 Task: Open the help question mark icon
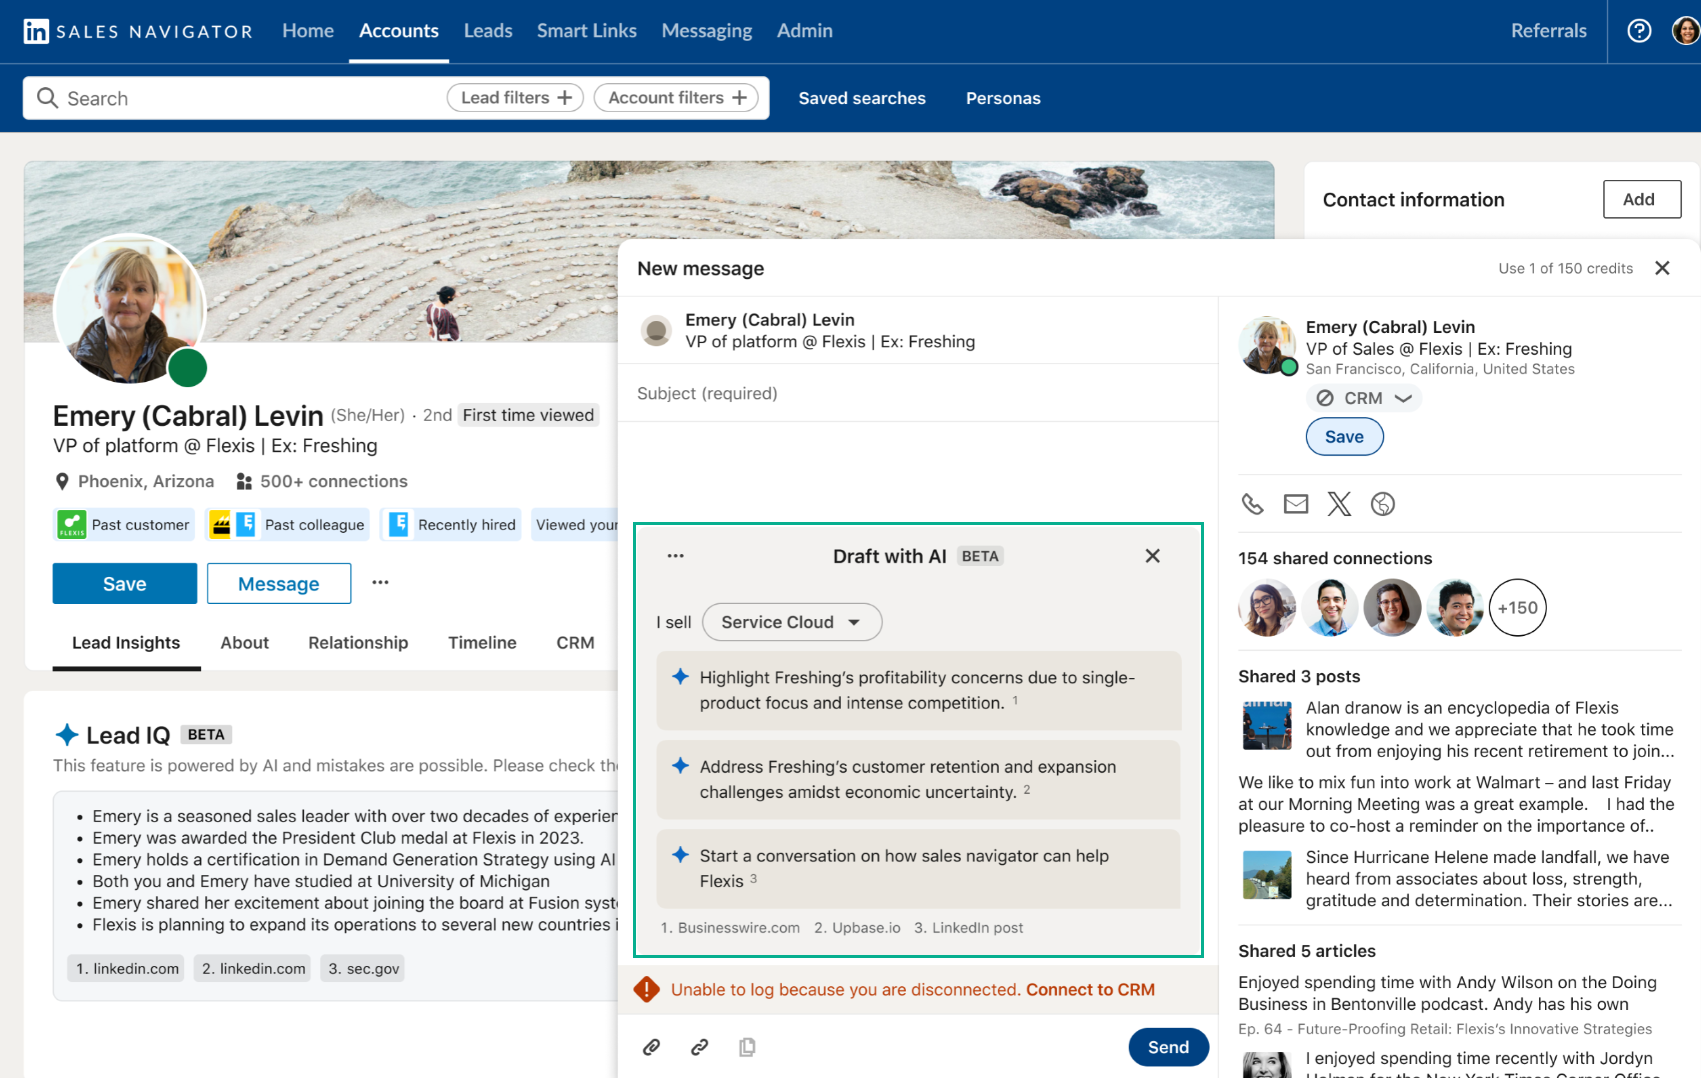(x=1639, y=31)
